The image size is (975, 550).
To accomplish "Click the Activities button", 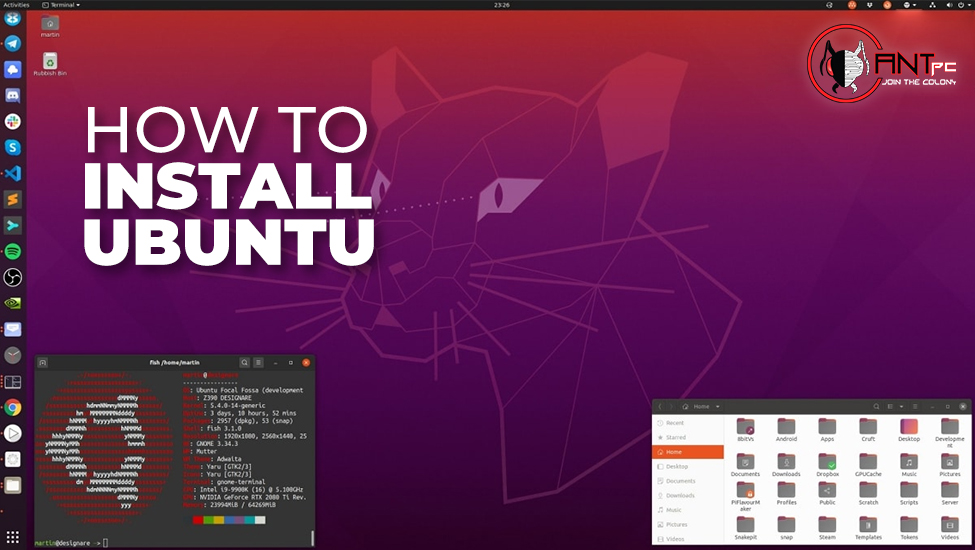I will tap(16, 4).
